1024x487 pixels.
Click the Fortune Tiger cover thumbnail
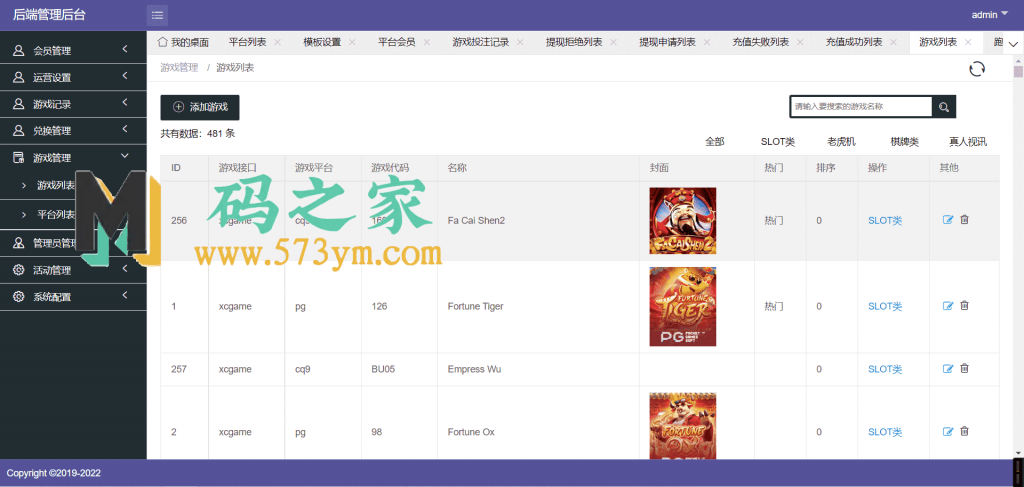pyautogui.click(x=682, y=307)
